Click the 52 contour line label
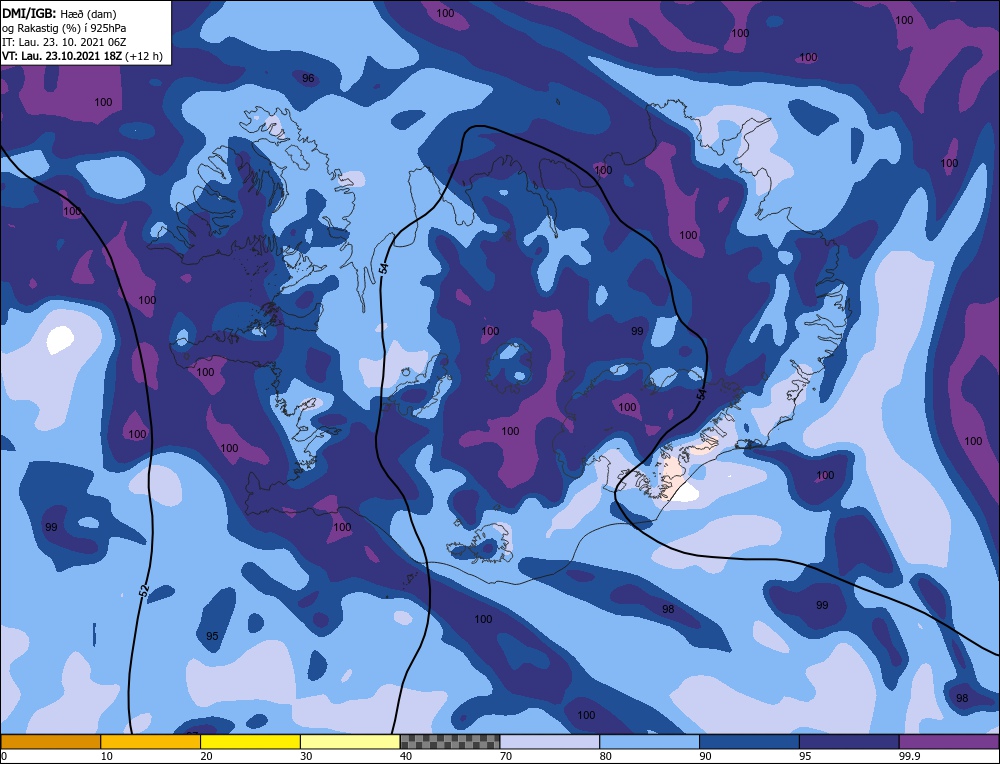Screen dimensions: 1000x764 pyautogui.click(x=144, y=591)
